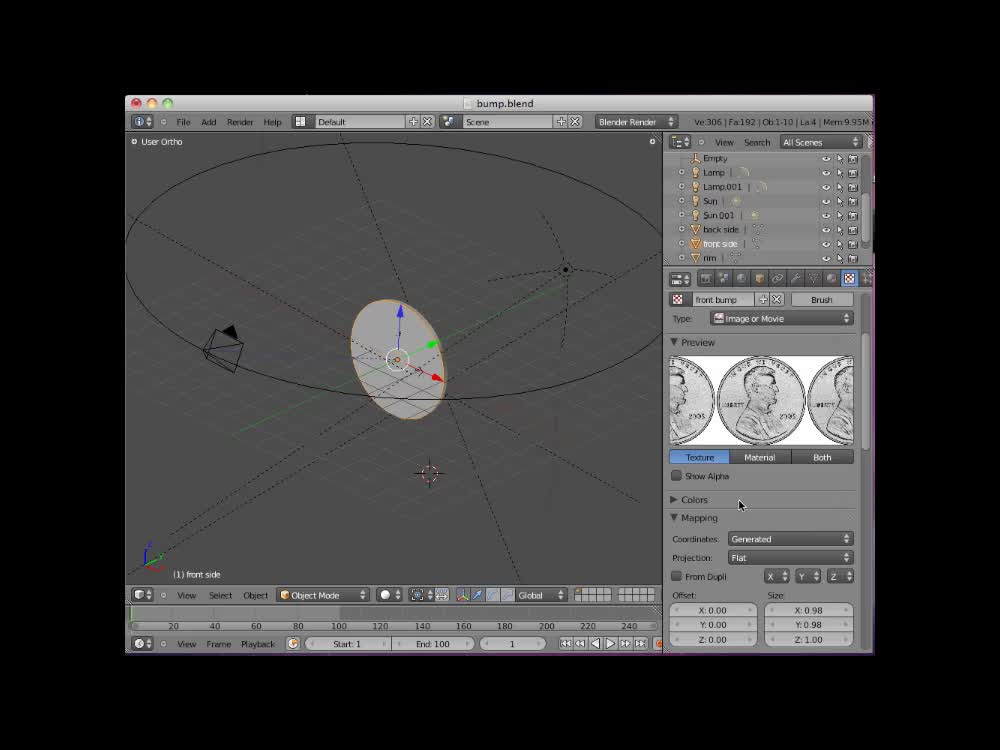Click the Brush button
This screenshot has height=750, width=1000.
tap(822, 299)
